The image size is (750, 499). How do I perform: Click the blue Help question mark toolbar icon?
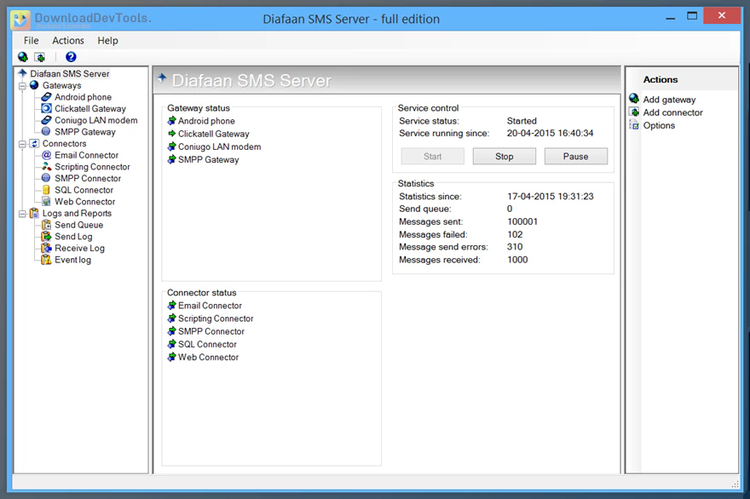tap(71, 57)
